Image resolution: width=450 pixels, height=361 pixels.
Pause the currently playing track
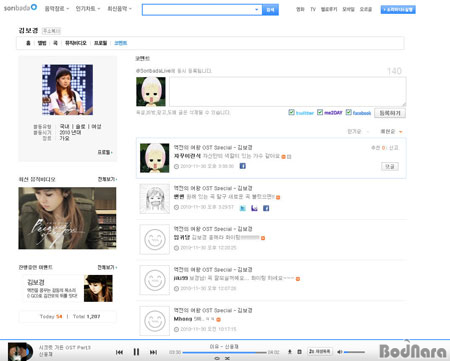pyautogui.click(x=136, y=352)
